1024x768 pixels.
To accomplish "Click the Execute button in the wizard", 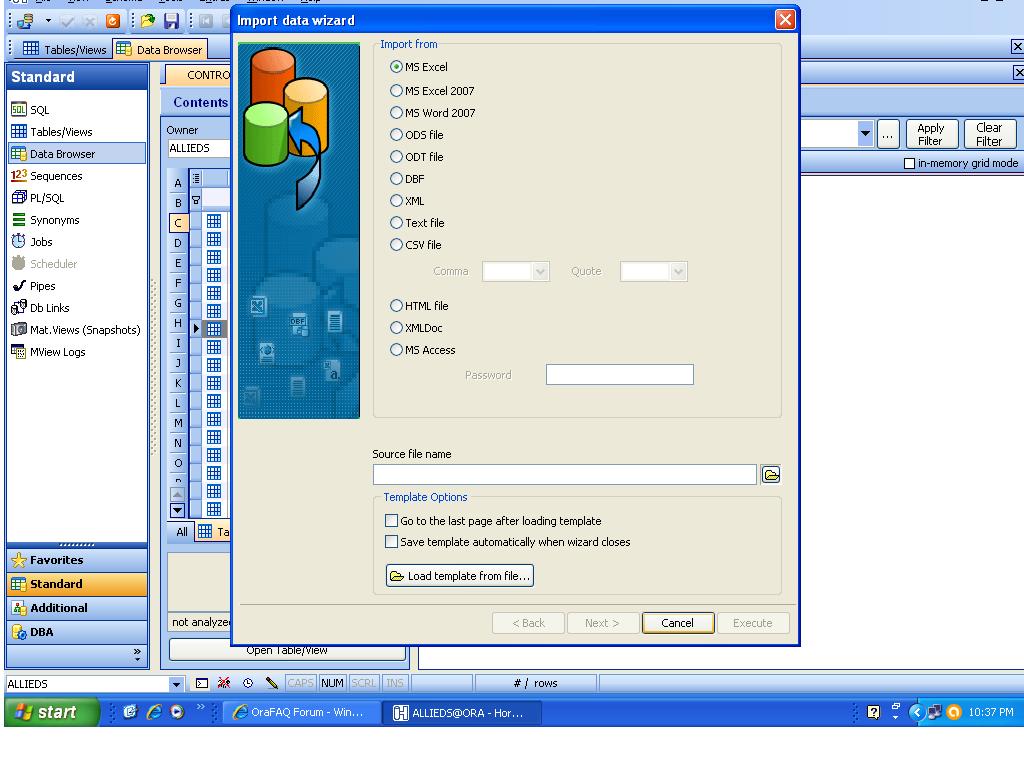I will click(752, 623).
